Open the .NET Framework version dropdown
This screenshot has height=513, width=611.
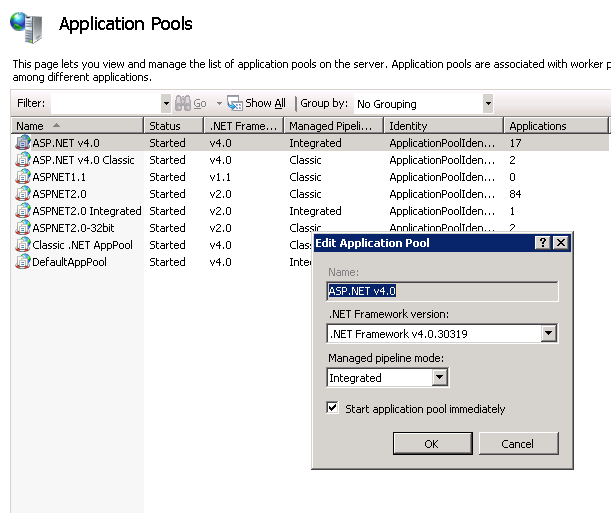click(x=548, y=333)
